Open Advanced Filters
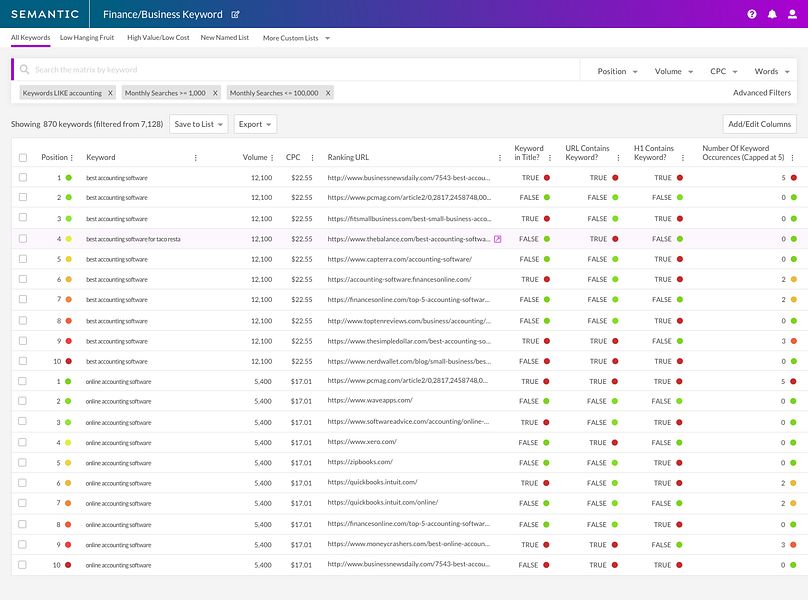The width and height of the screenshot is (808, 600). click(x=762, y=93)
